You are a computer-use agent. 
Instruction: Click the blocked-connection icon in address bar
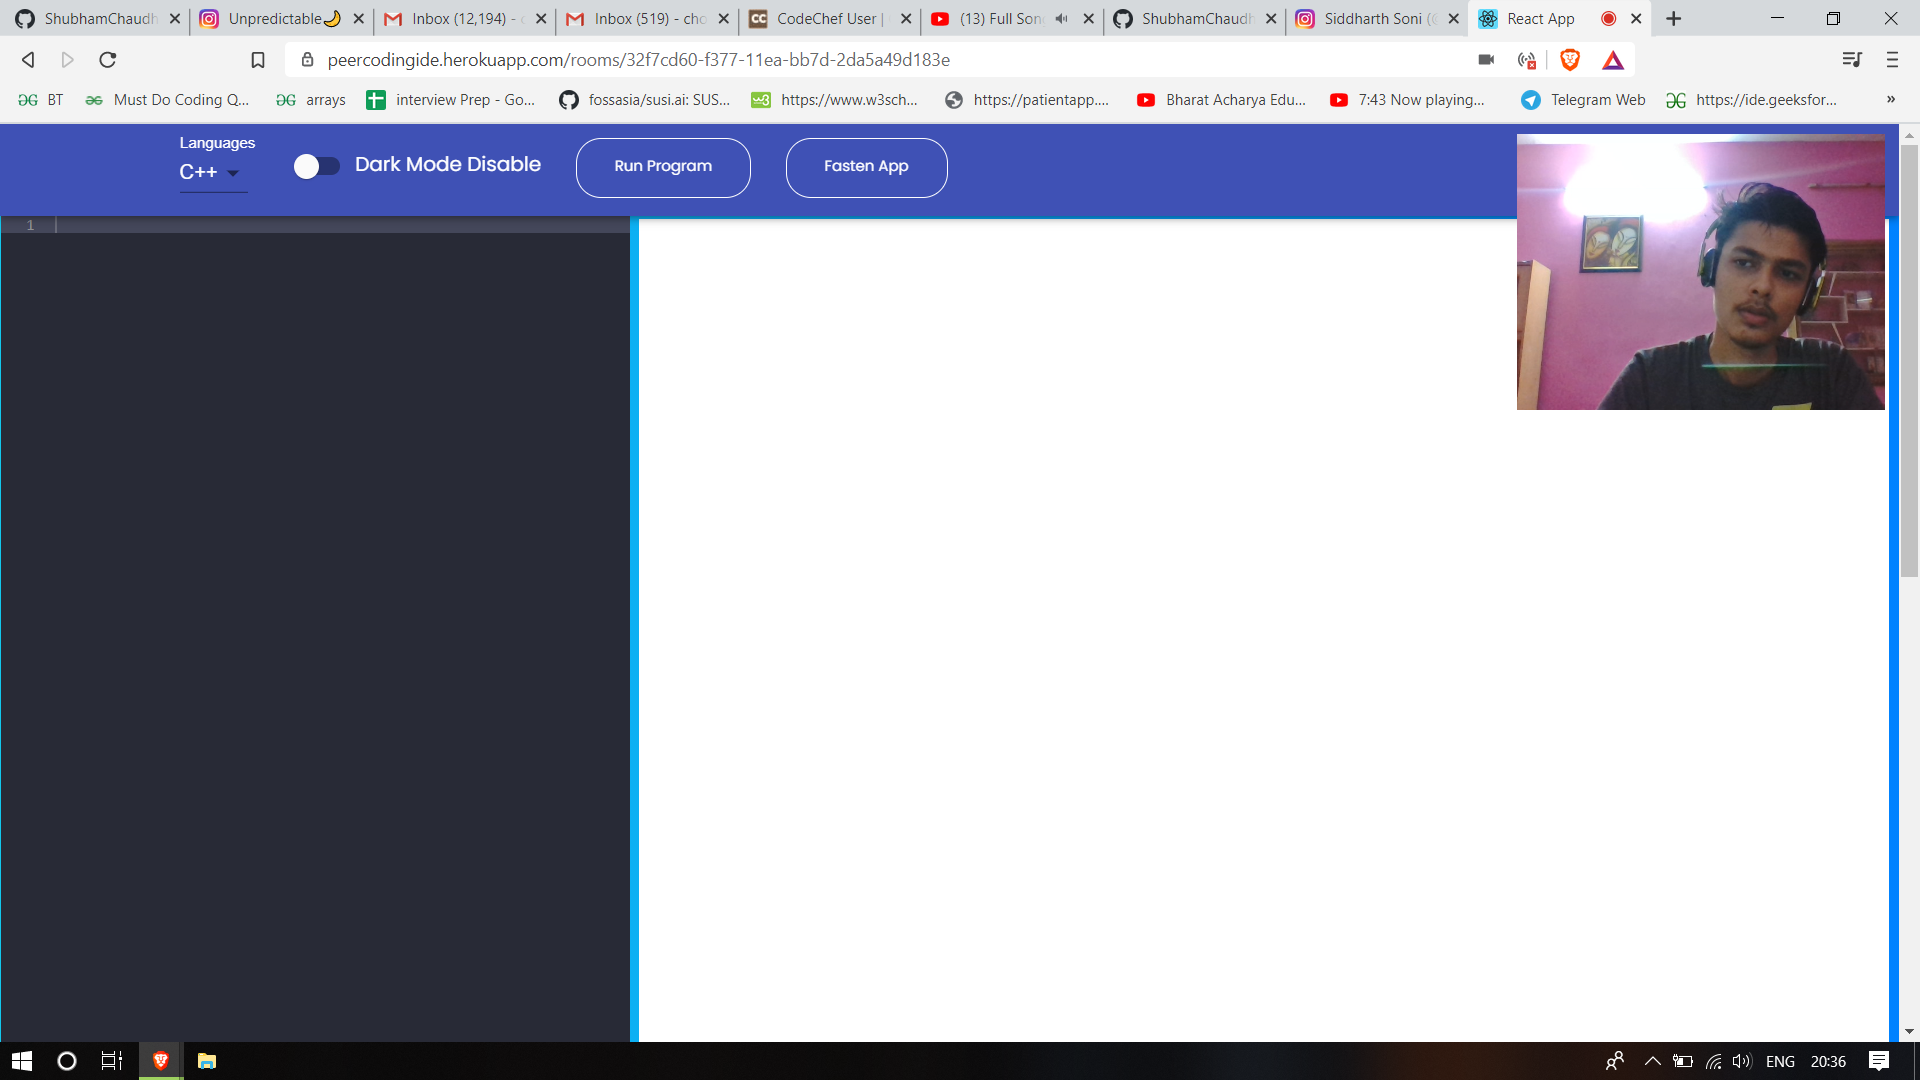click(x=1526, y=60)
